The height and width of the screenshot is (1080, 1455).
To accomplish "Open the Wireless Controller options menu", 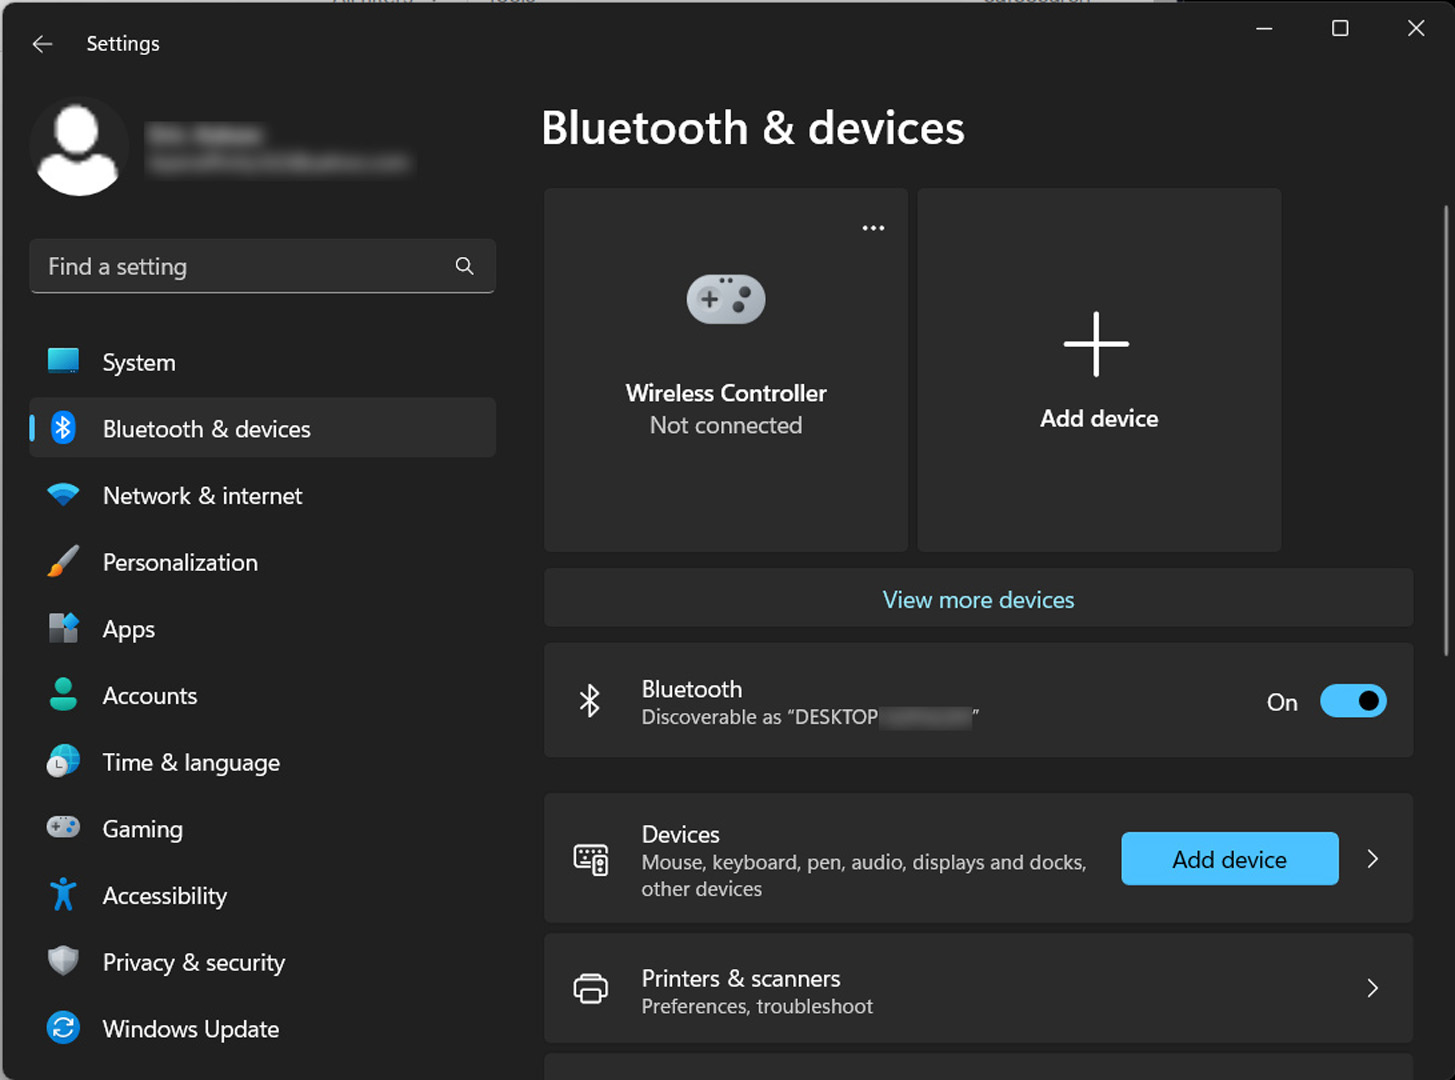I will point(872,227).
